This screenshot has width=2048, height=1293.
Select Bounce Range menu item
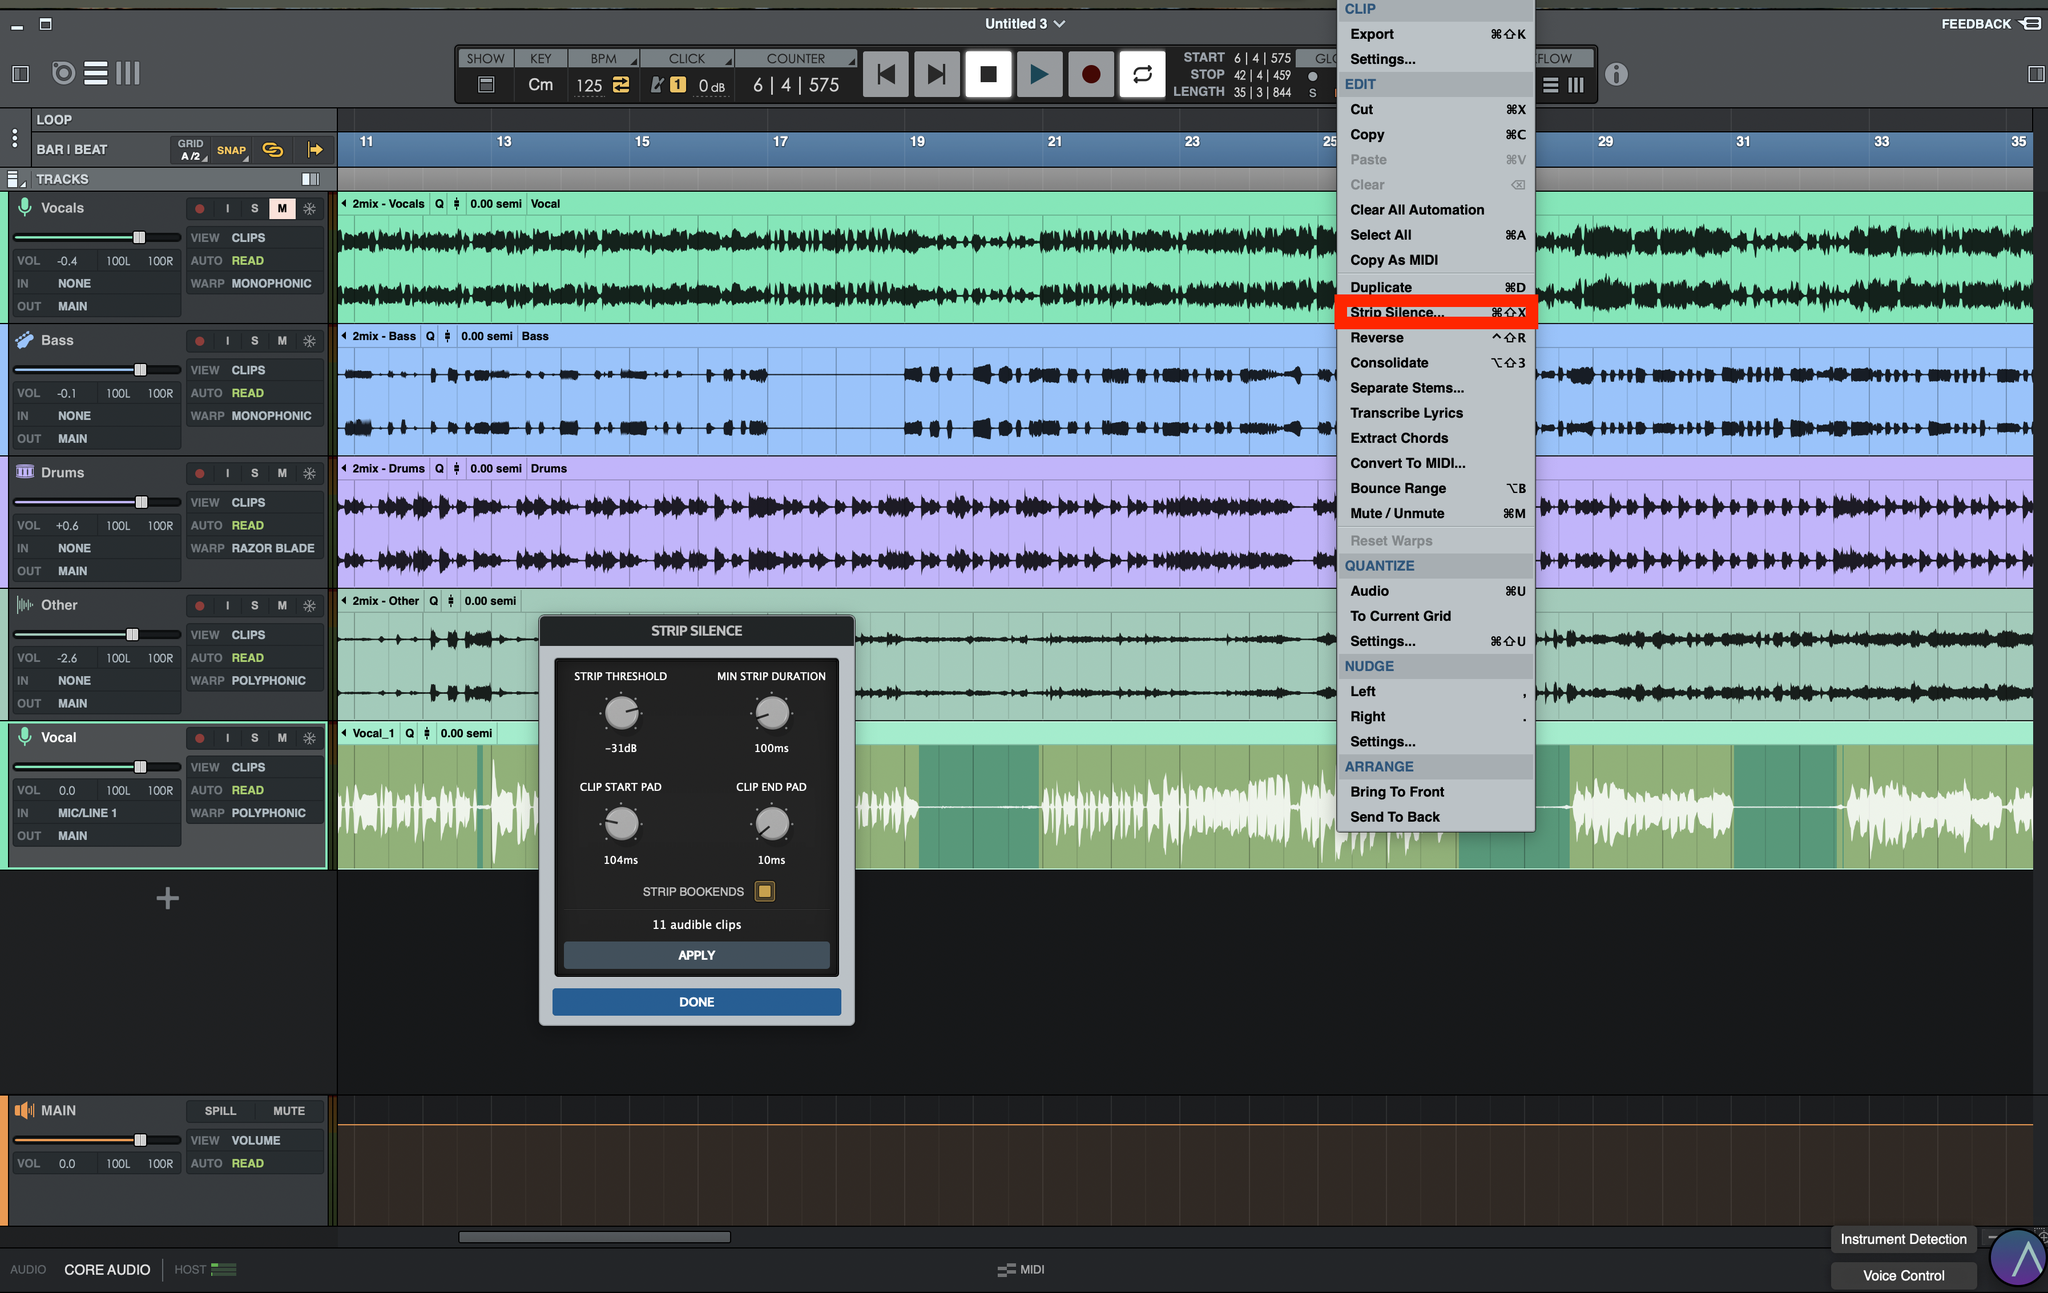tap(1435, 488)
